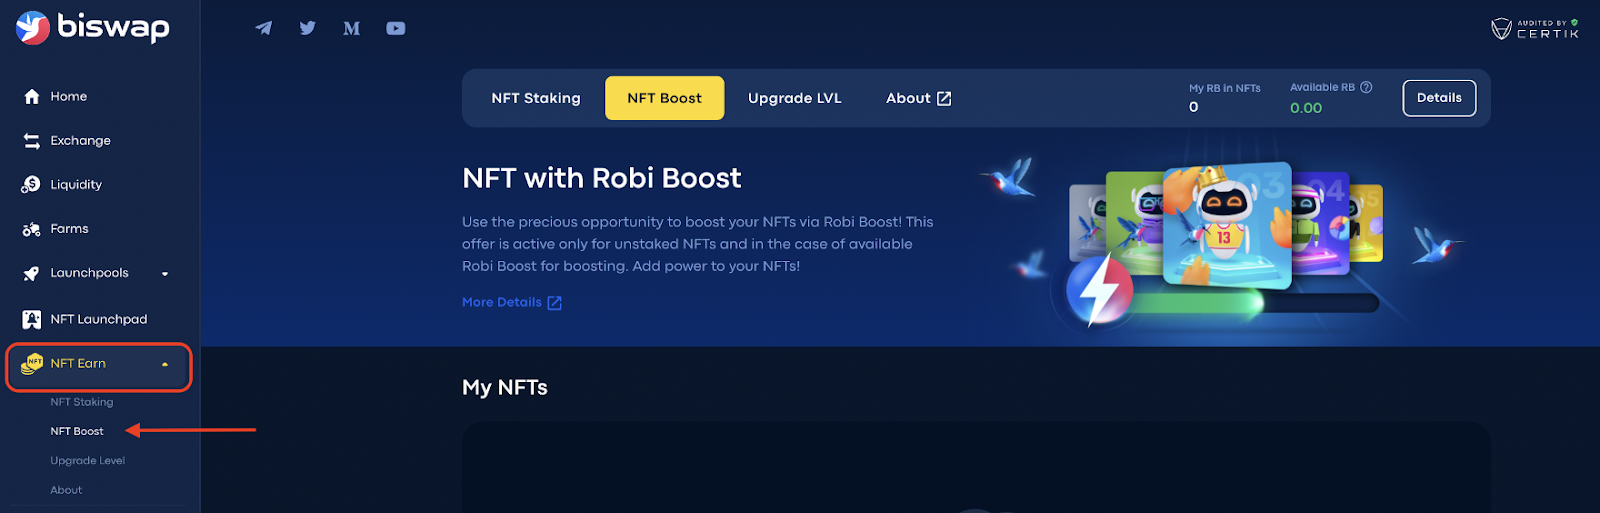Expand the Launchpools submenu arrow
1600x513 pixels.
[x=165, y=274]
